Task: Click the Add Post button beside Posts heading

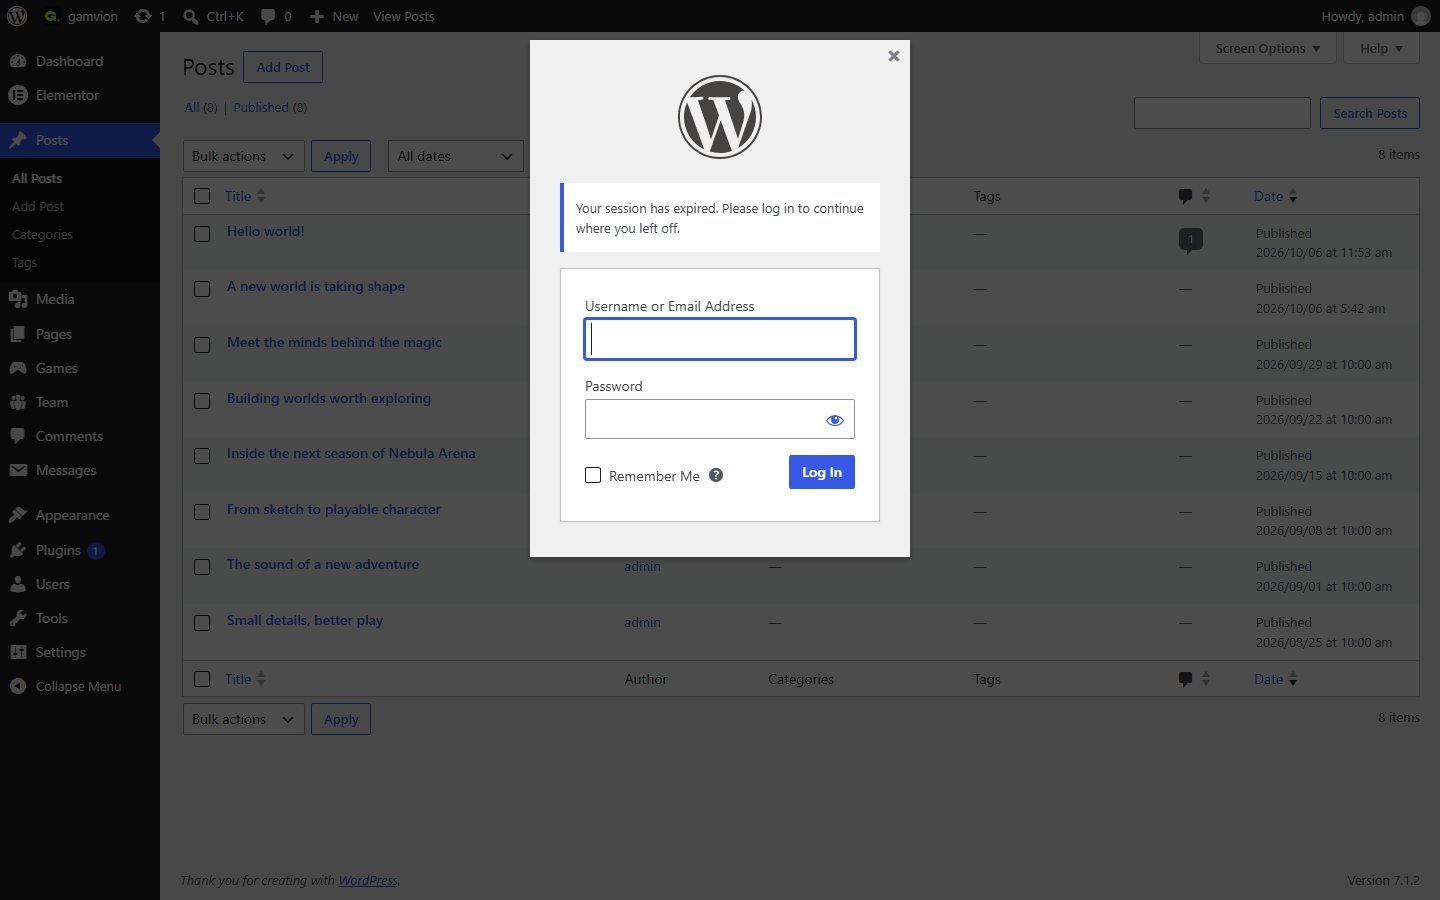Action: tap(283, 67)
